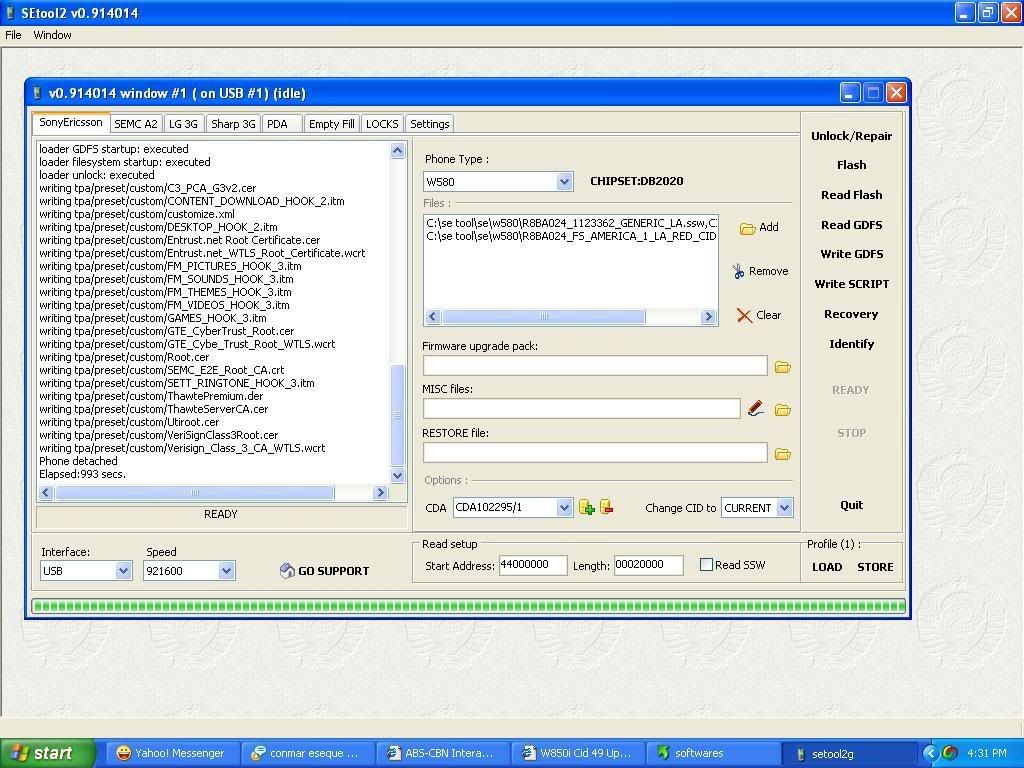The height and width of the screenshot is (768, 1024).
Task: Click the log scroll up arrow
Action: [397, 151]
